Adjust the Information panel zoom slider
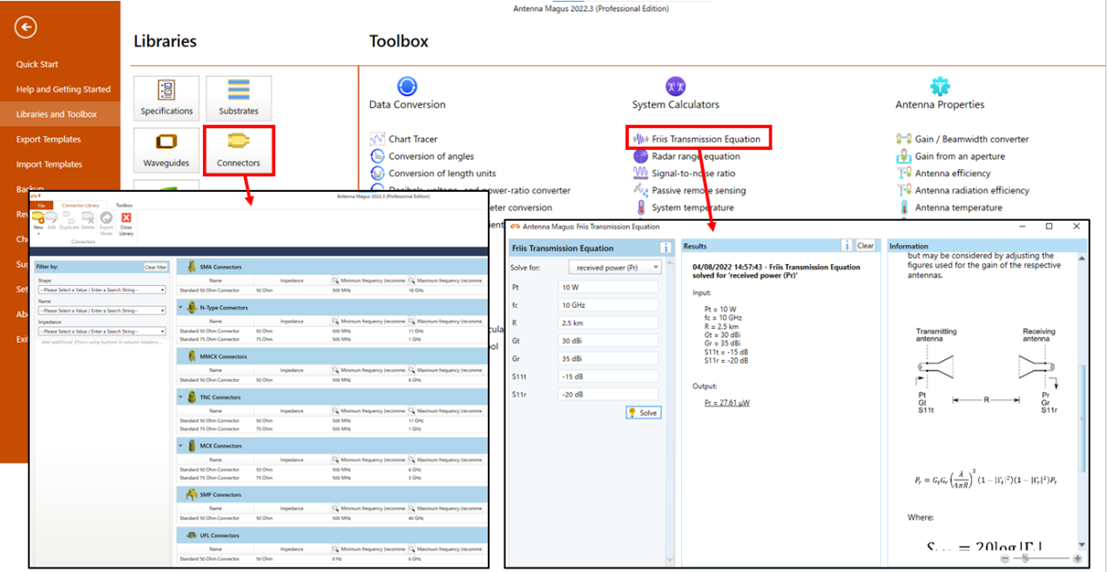The width and height of the screenshot is (1107, 572). click(x=1024, y=558)
